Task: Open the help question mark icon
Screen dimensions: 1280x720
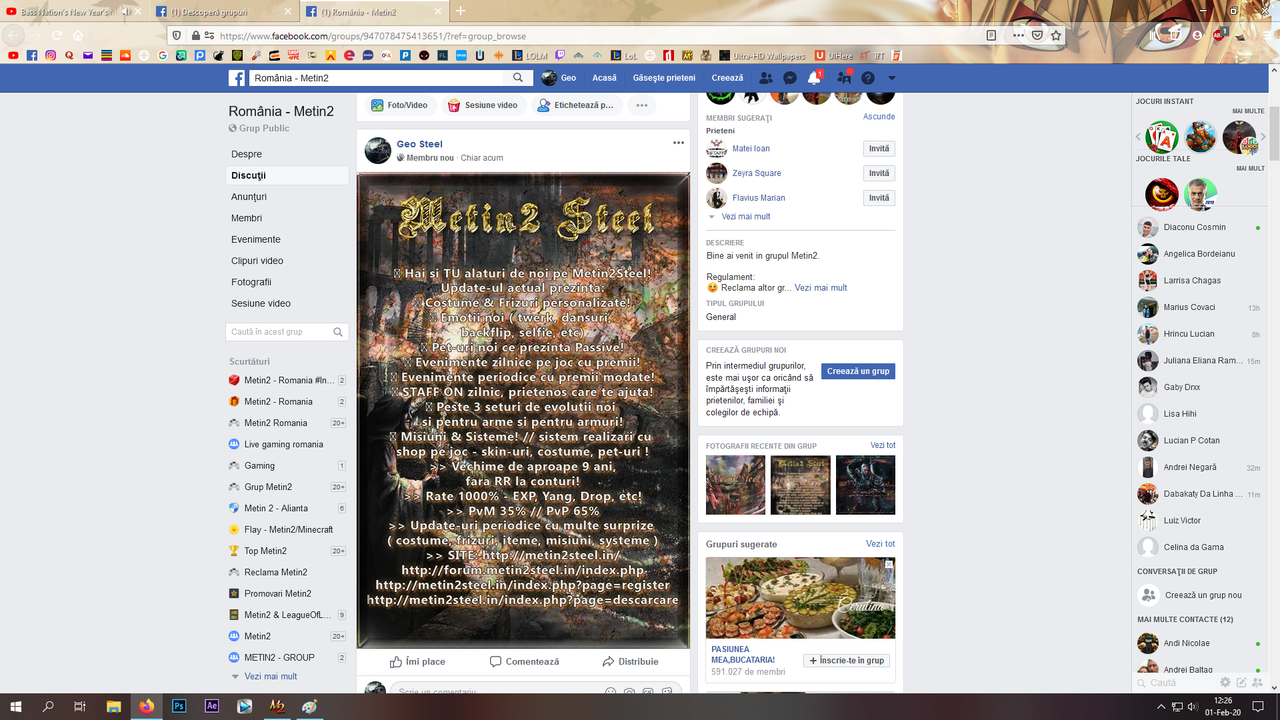Action: pyautogui.click(x=868, y=78)
